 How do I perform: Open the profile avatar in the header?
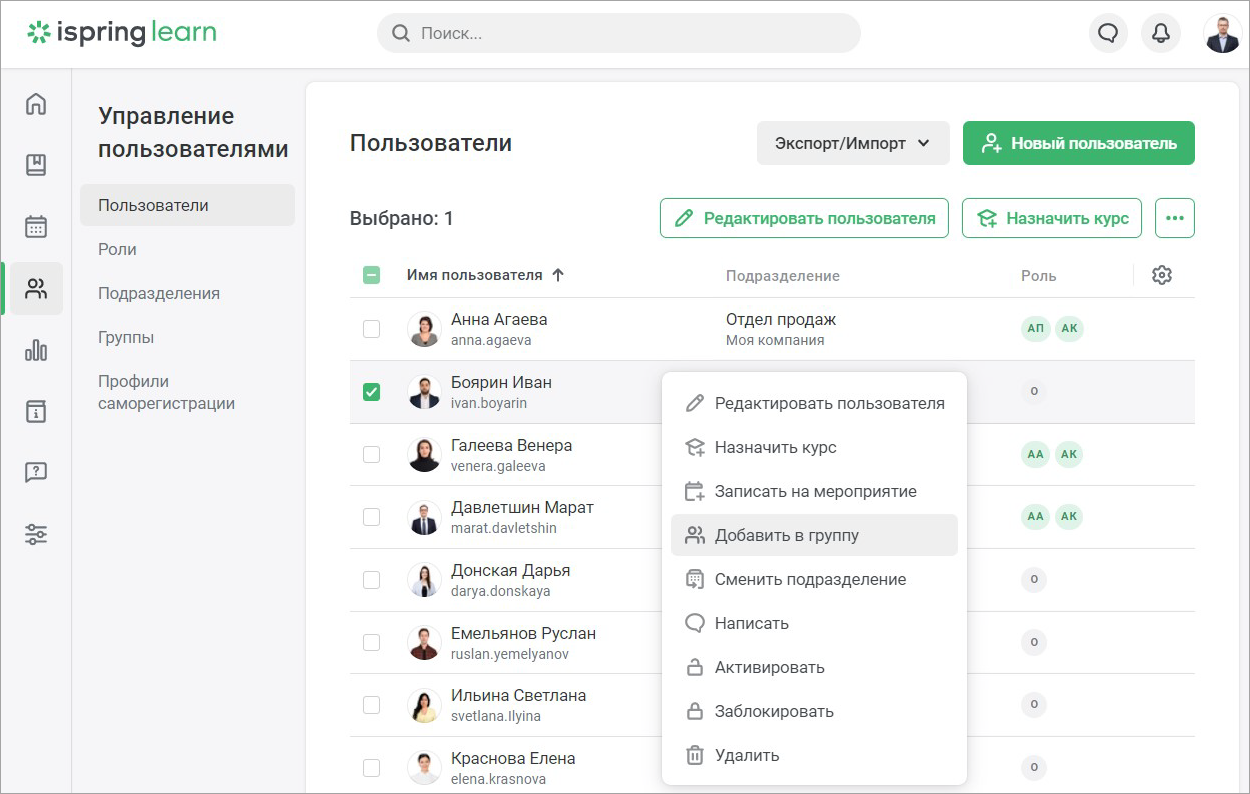1222,33
